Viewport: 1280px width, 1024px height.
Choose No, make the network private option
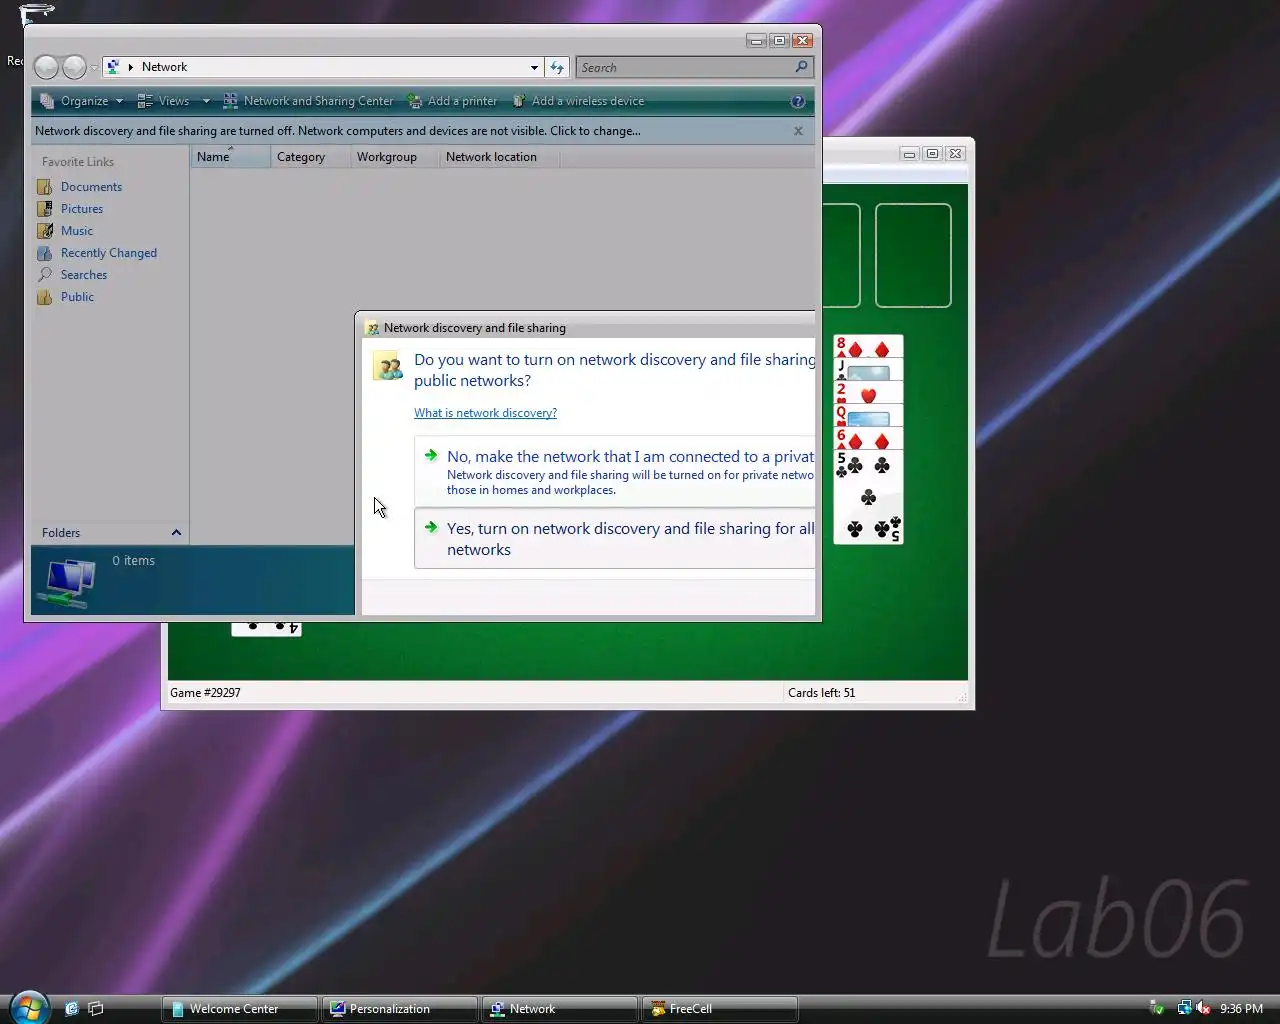614,472
